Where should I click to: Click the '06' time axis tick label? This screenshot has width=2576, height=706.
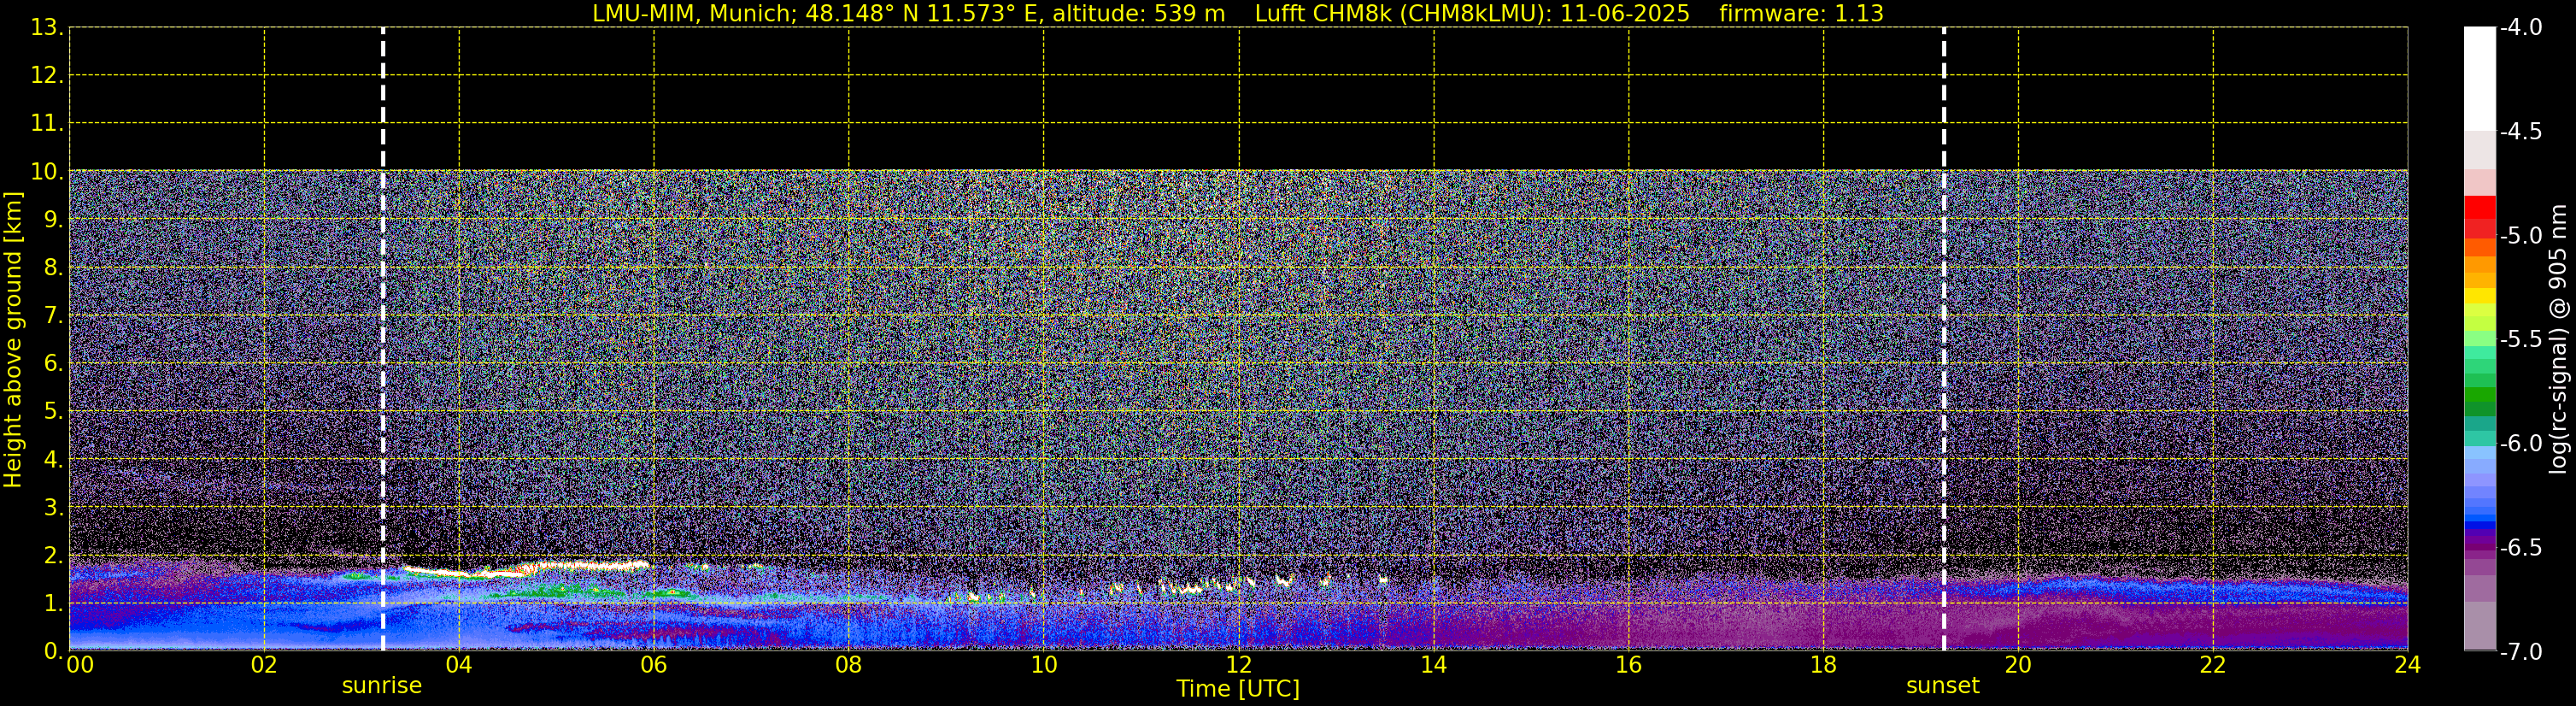tap(654, 665)
